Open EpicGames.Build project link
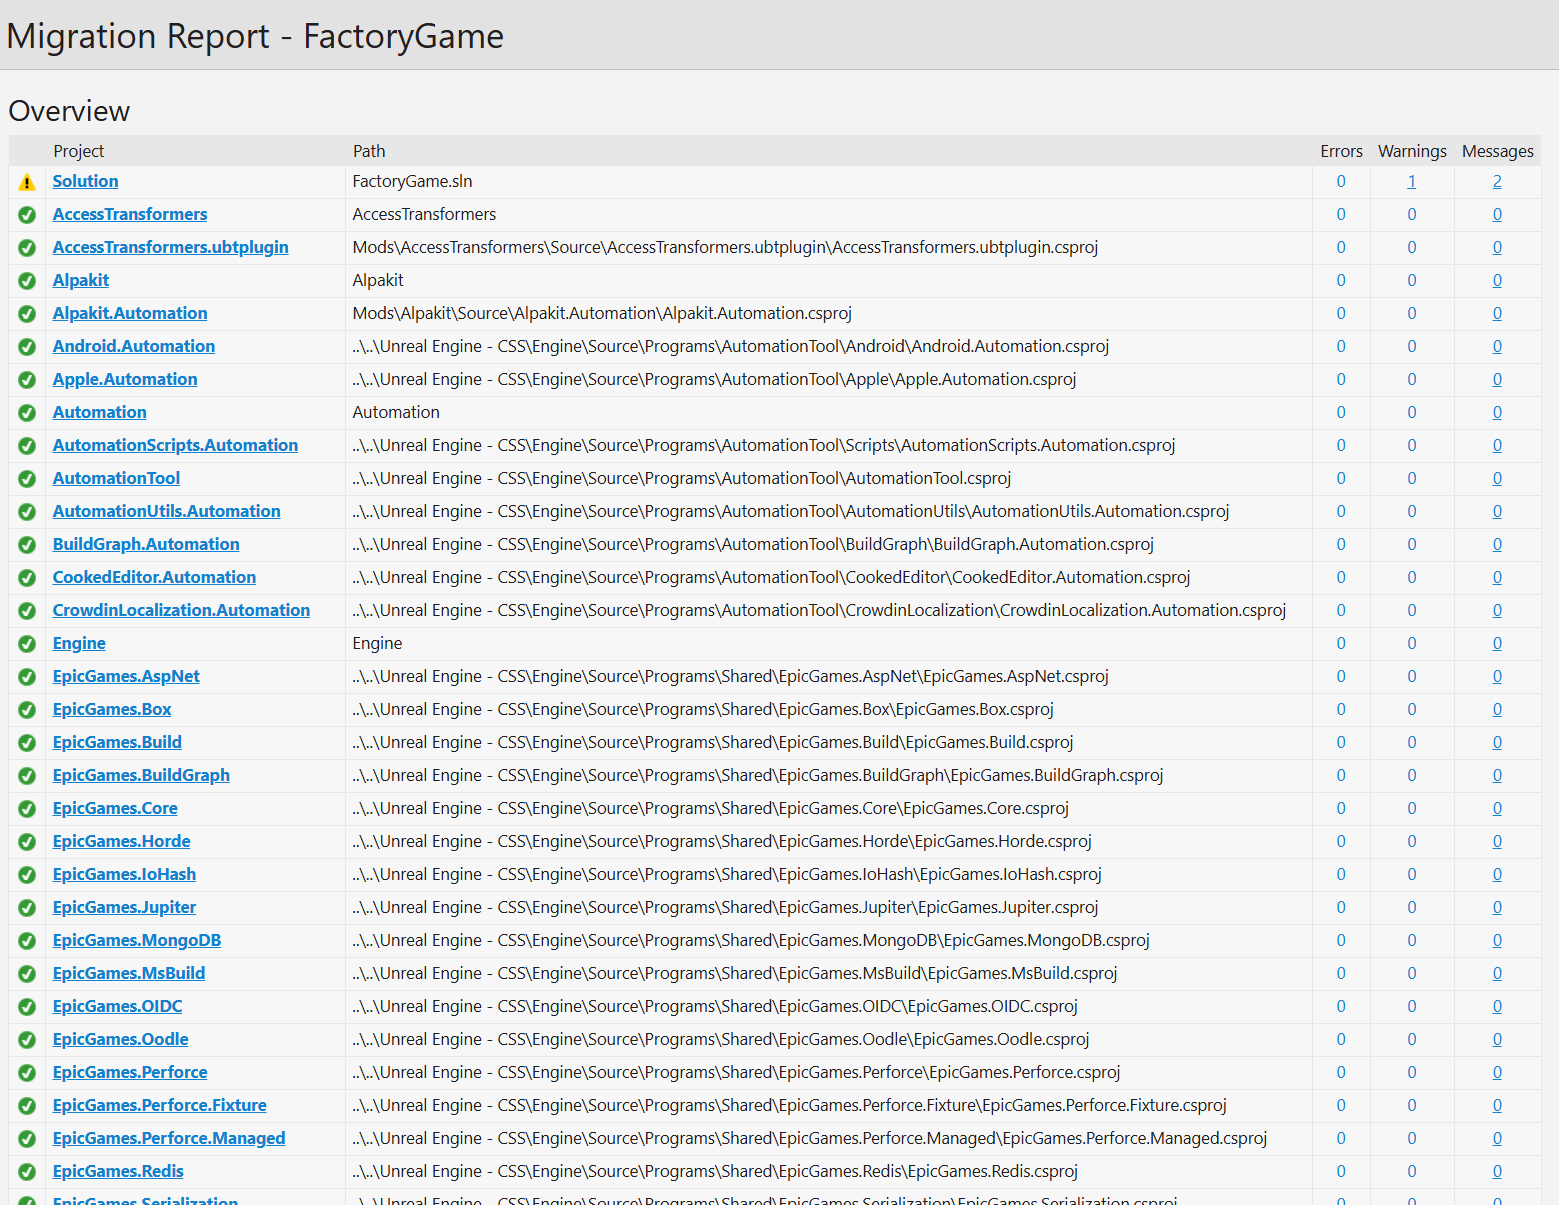The width and height of the screenshot is (1559, 1205). [x=117, y=742]
